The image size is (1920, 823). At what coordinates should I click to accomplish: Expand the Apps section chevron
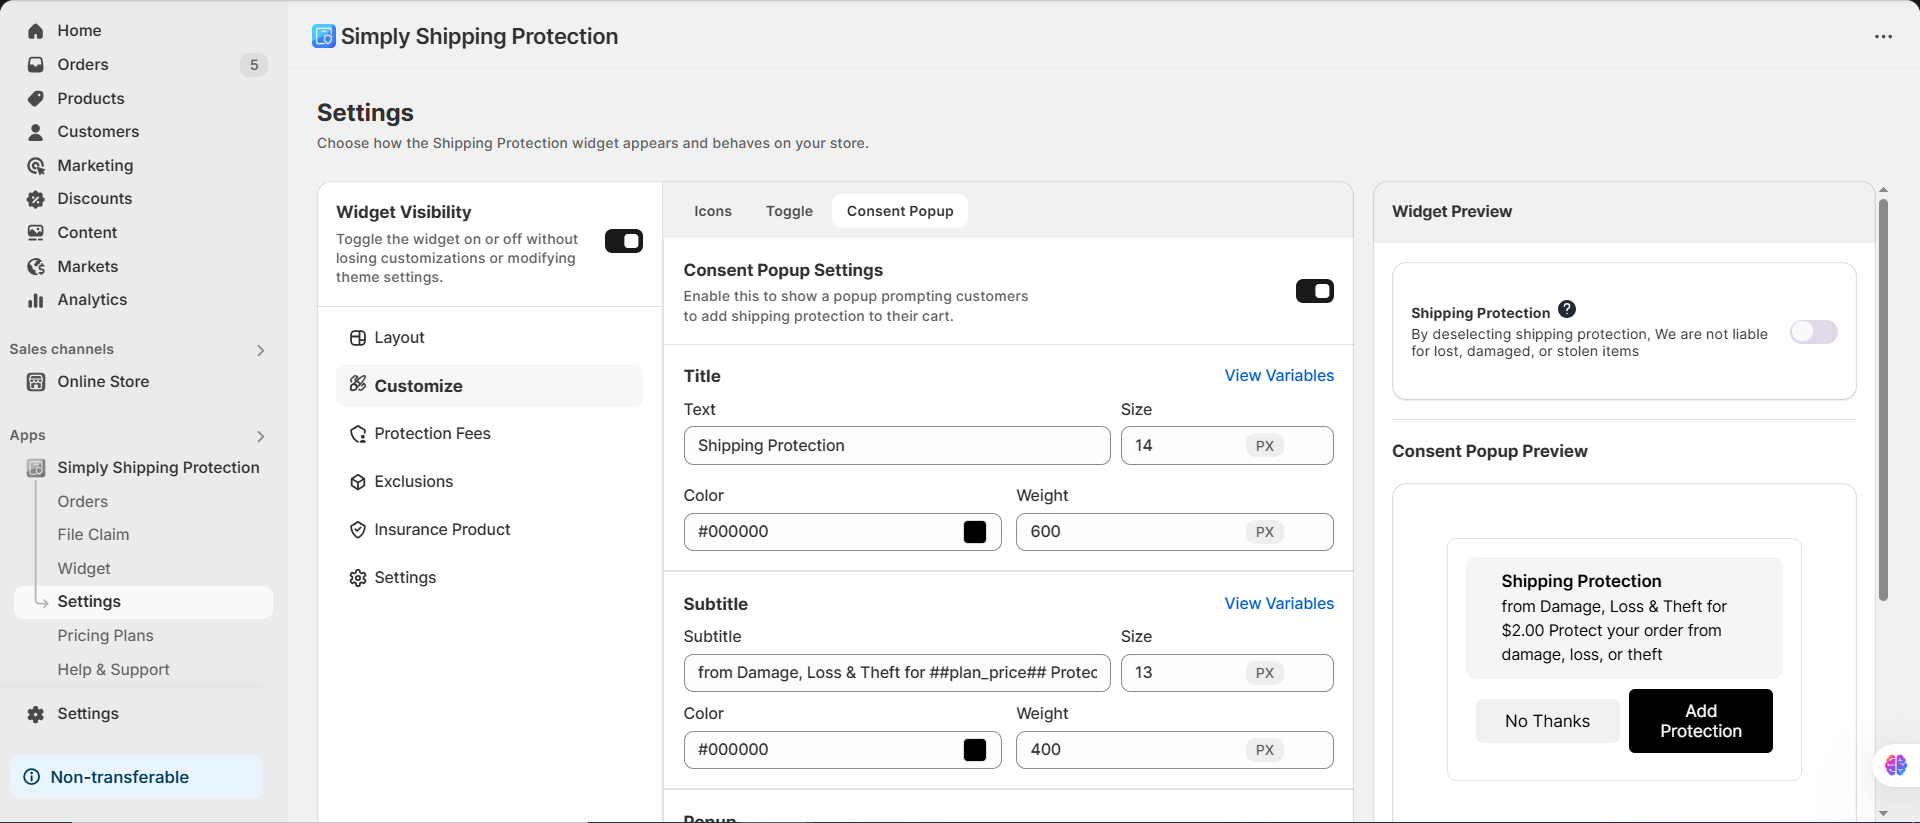click(261, 436)
